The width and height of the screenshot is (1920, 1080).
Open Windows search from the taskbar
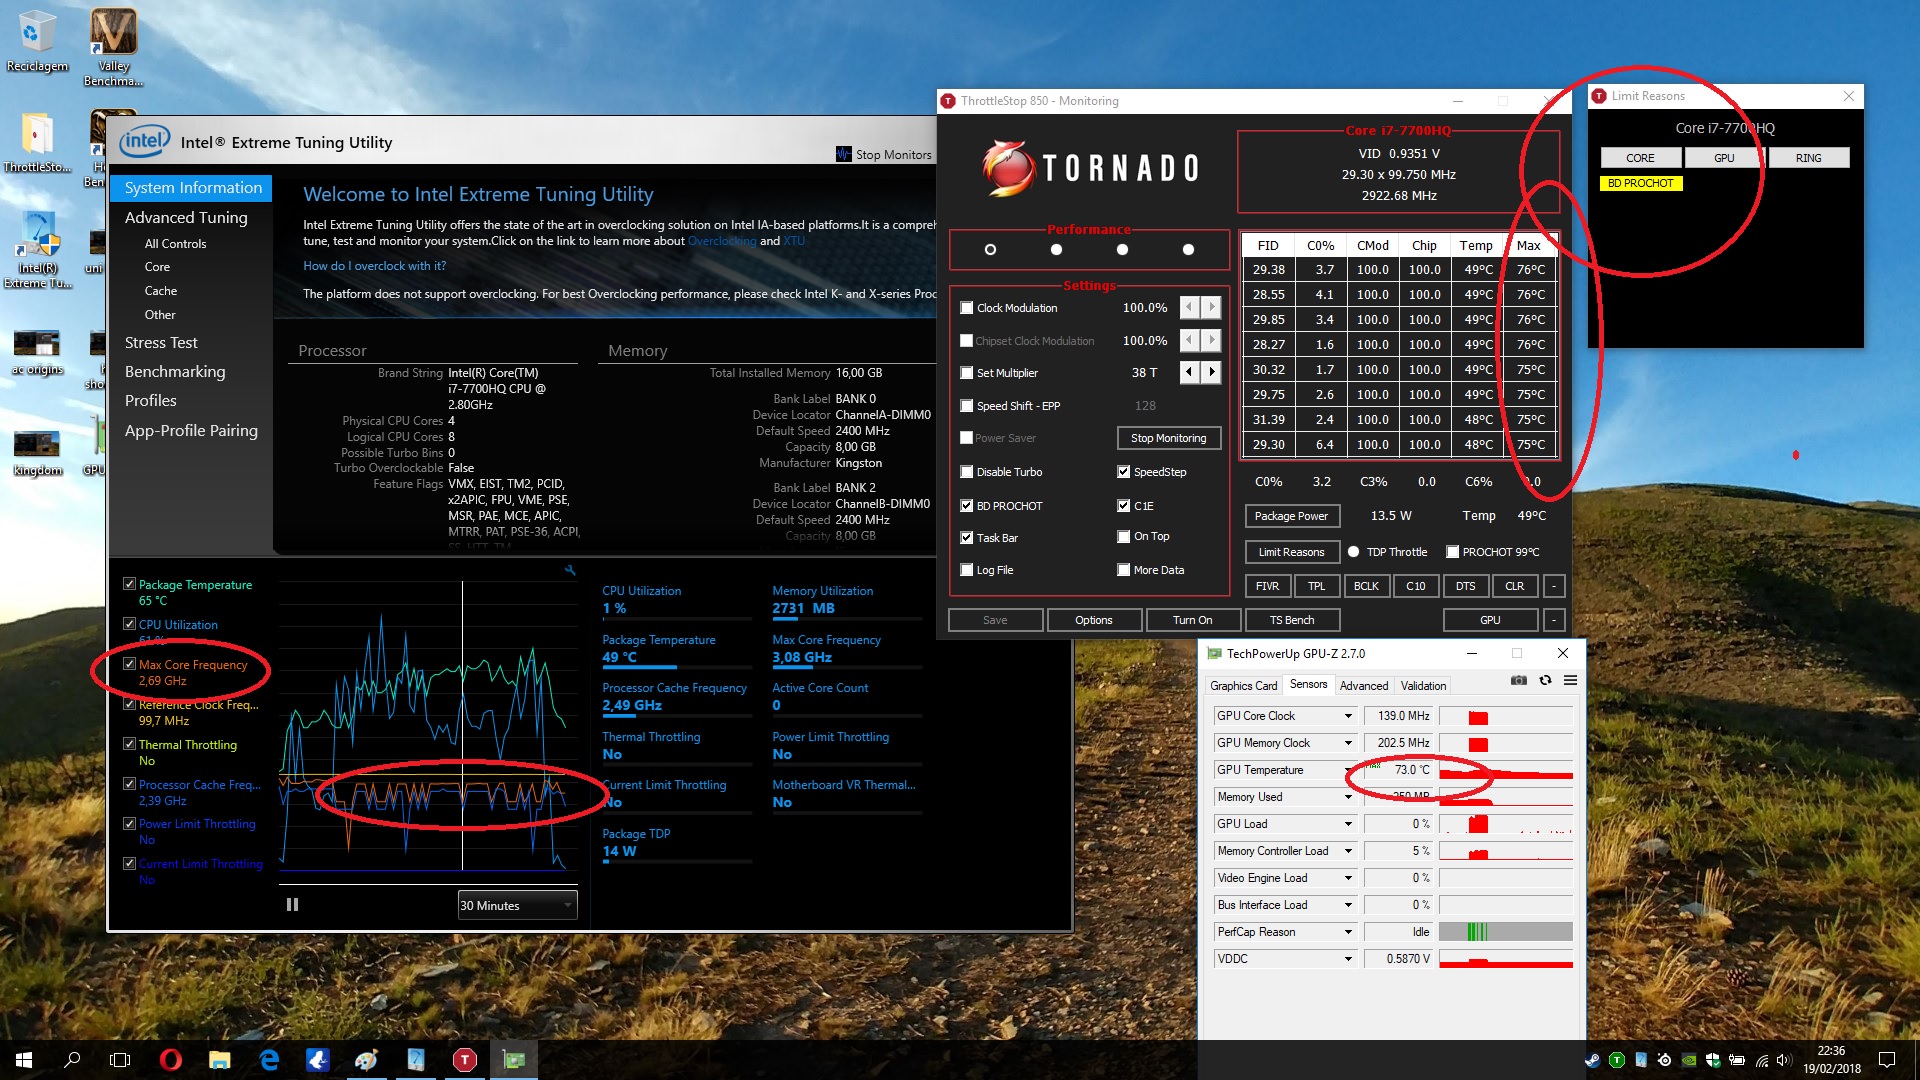[72, 1059]
